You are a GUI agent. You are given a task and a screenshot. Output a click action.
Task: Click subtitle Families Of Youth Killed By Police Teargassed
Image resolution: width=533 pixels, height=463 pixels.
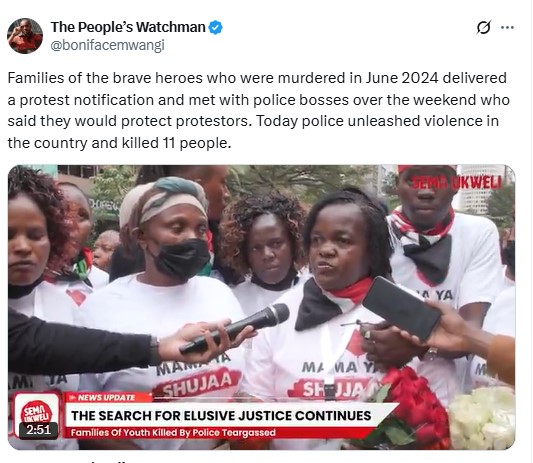click(x=173, y=433)
